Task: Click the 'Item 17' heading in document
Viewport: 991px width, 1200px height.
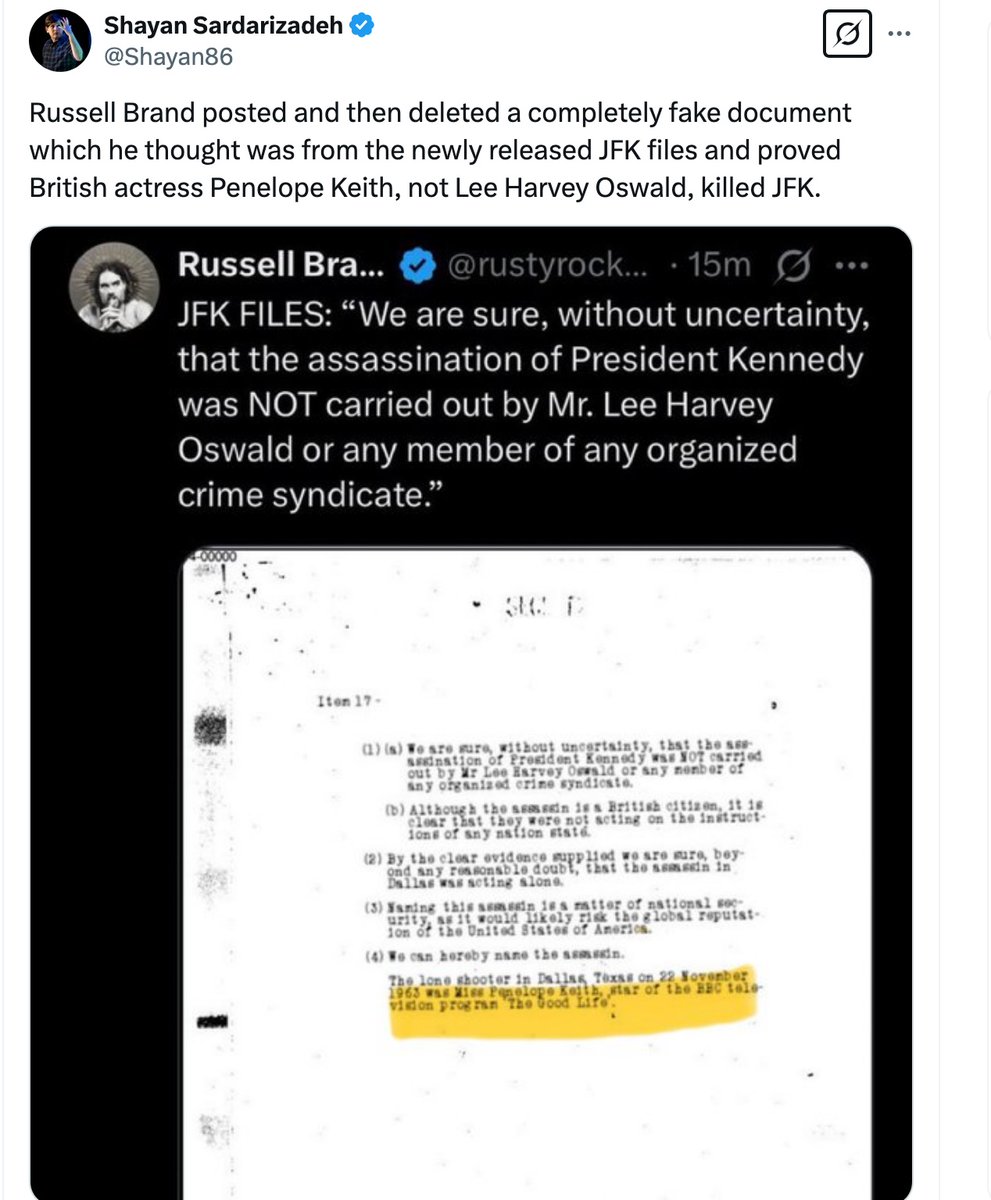Action: pos(343,704)
